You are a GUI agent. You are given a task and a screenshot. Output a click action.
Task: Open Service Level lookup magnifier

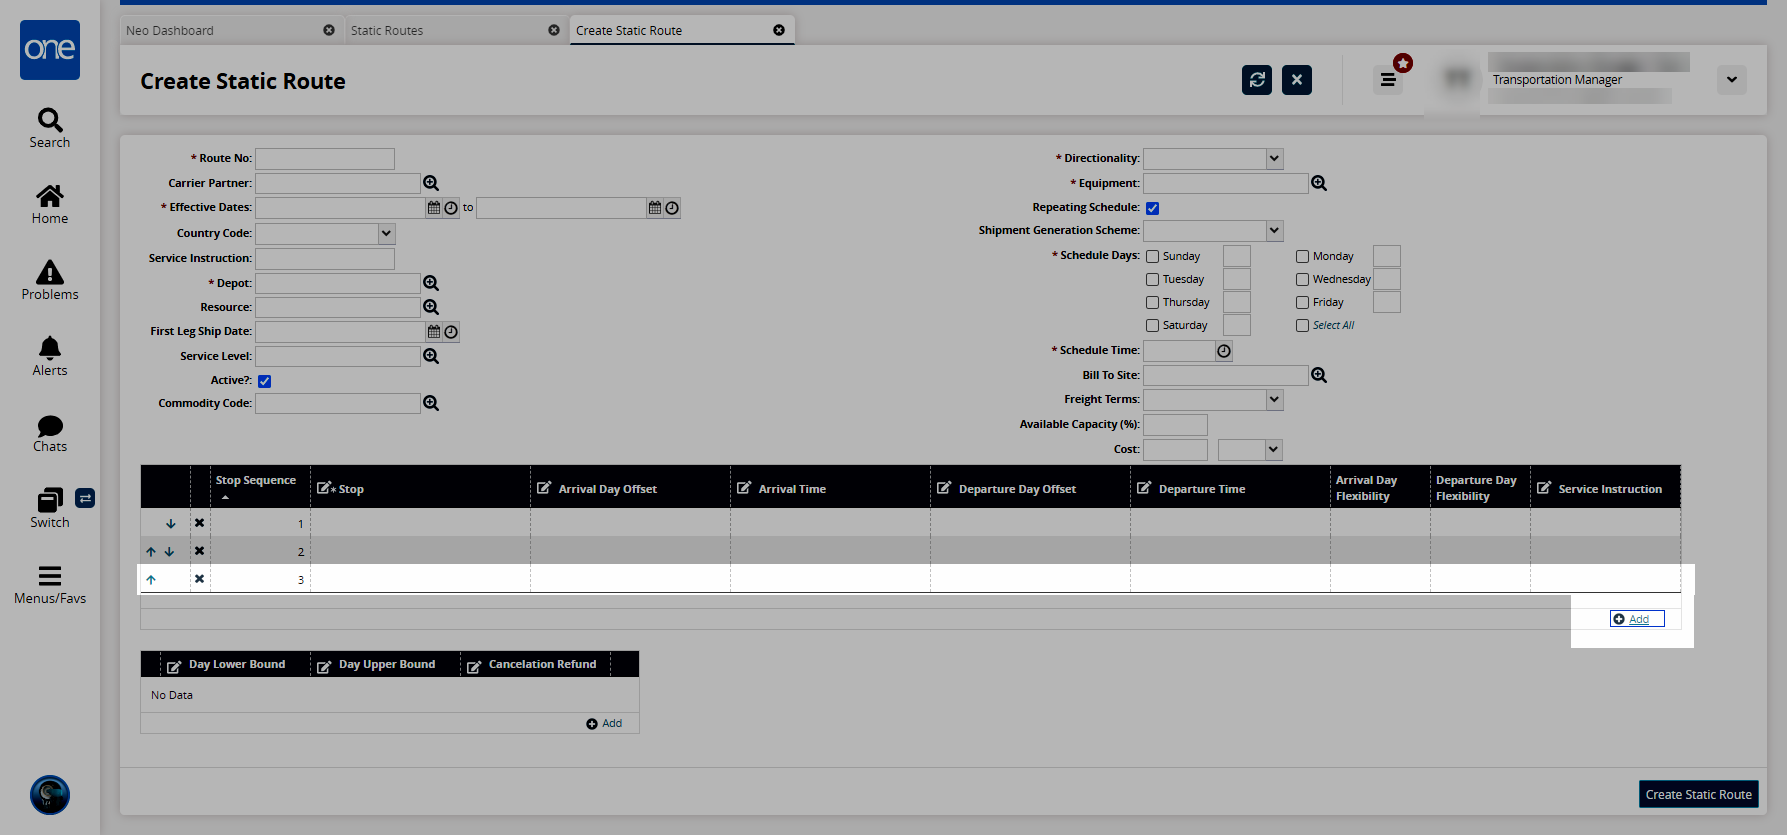(x=431, y=356)
